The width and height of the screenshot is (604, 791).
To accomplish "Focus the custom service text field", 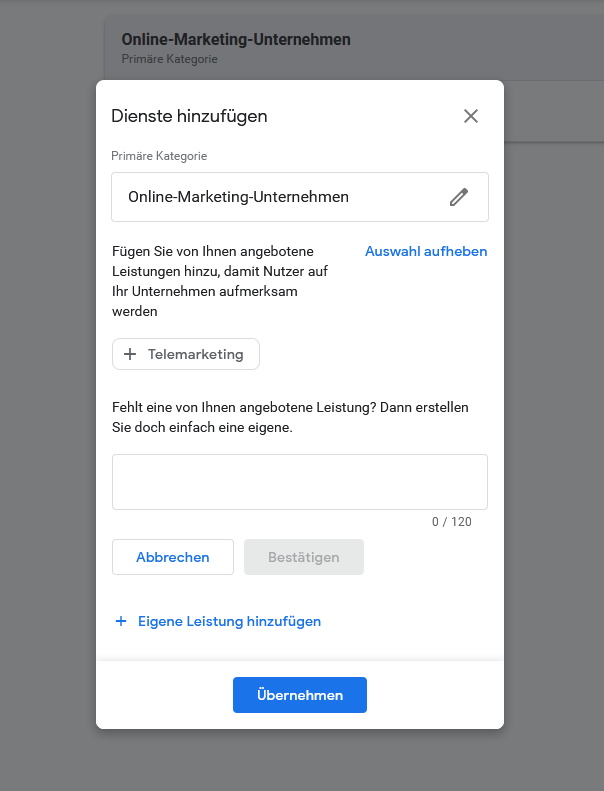I will click(x=299, y=482).
